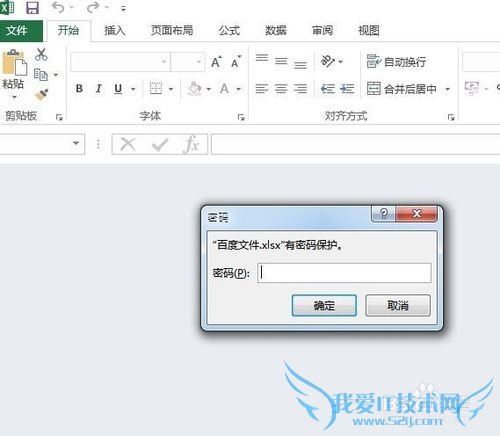Click the Enter checkmark in formula bar
500x436 pixels.
click(x=160, y=145)
